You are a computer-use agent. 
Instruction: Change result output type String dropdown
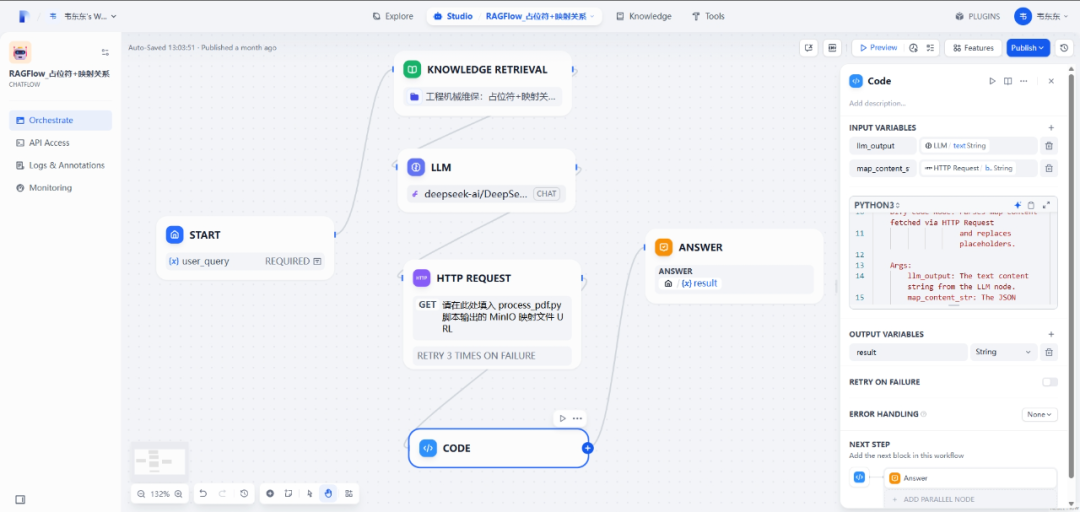click(x=1004, y=352)
